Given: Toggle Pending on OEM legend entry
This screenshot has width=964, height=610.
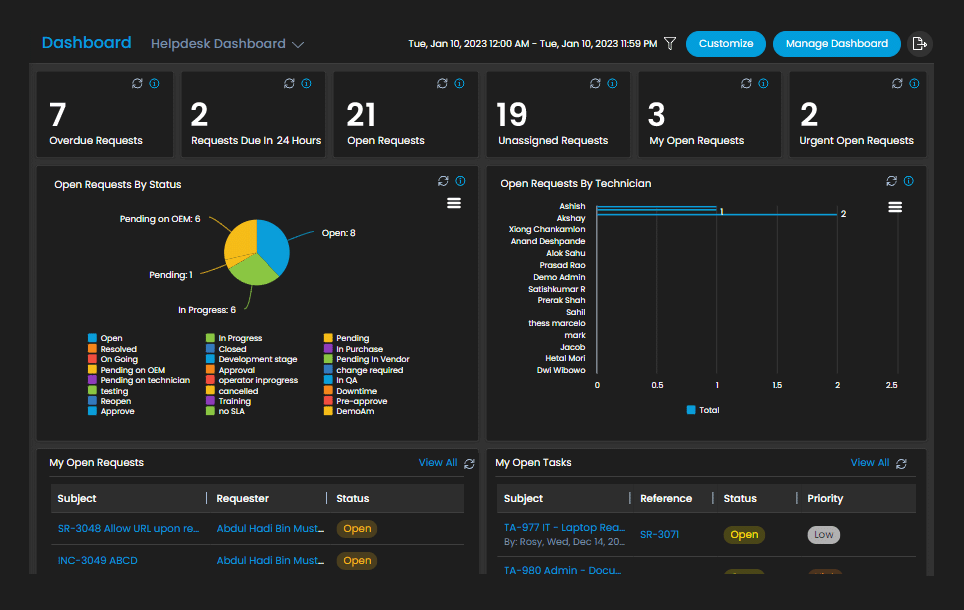Looking at the screenshot, I should coord(127,370).
